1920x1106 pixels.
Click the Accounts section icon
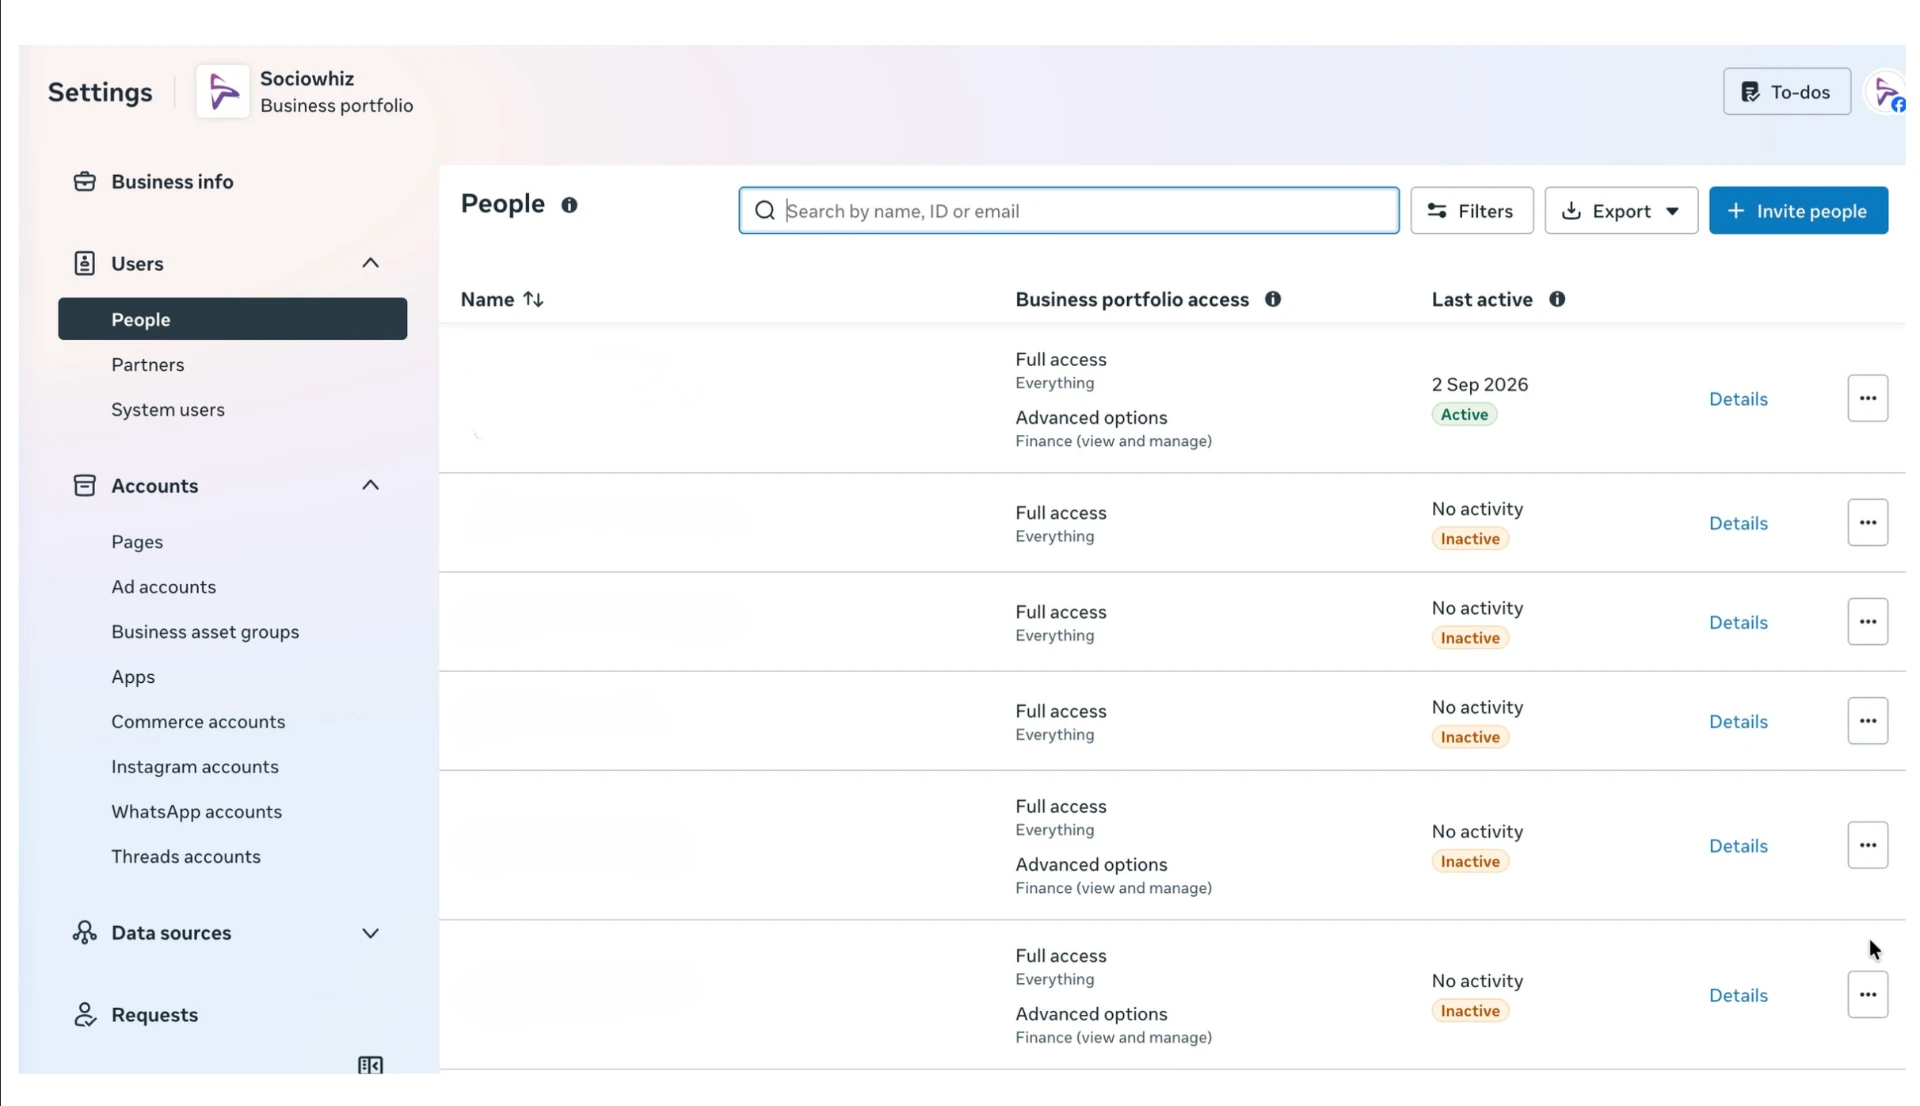[84, 485]
